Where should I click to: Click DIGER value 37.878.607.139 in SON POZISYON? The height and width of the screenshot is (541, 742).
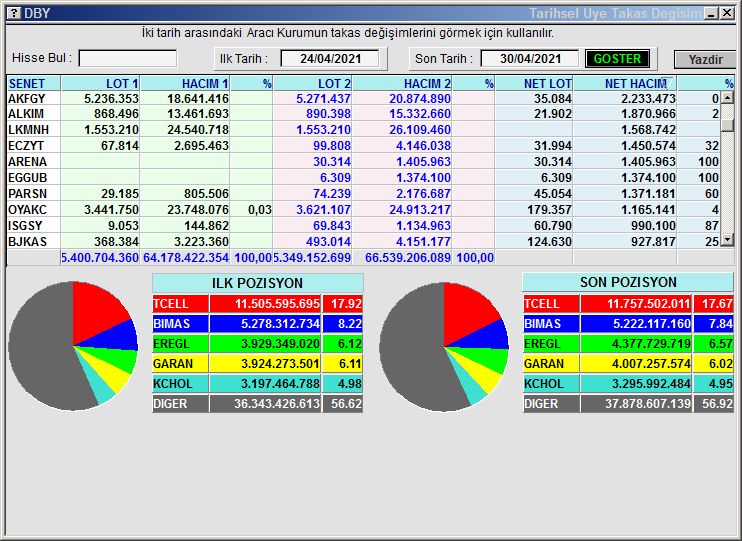(648, 404)
